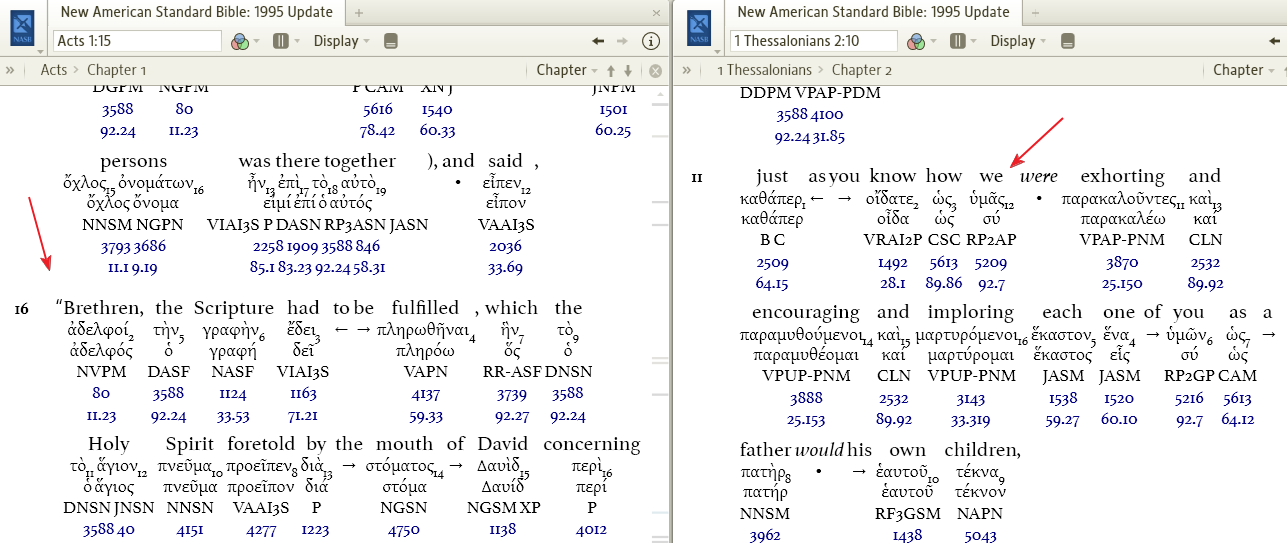Screen dimensions: 1287x543
Task: Click verse number 11 in 1 Thessalonians pane
Action: [697, 177]
